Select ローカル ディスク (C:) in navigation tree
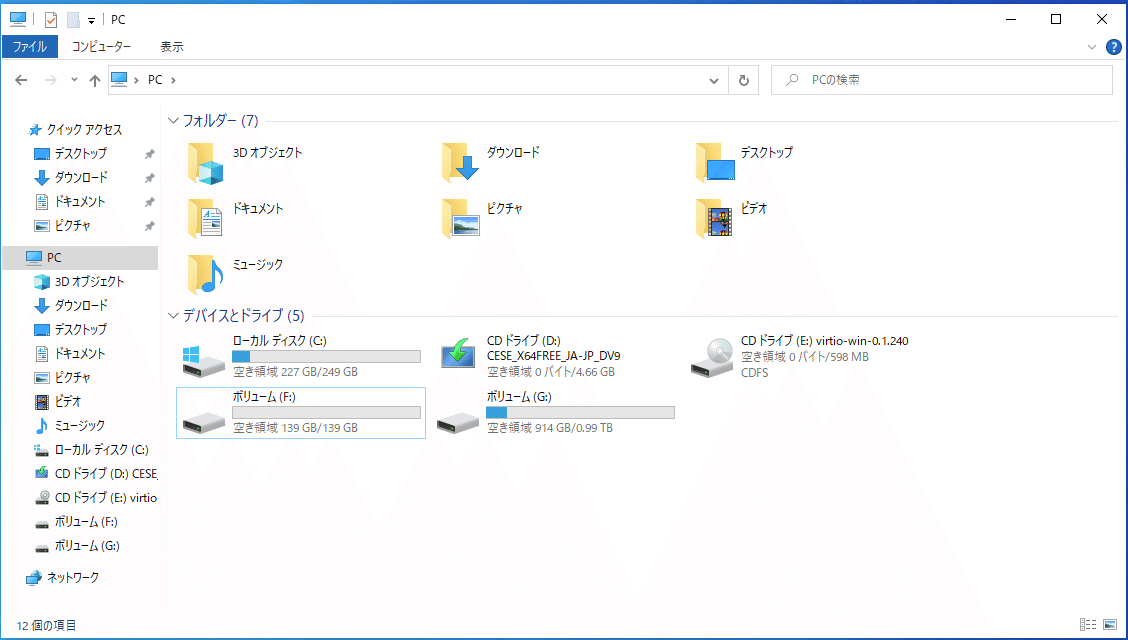The image size is (1128, 640). pyautogui.click(x=101, y=449)
